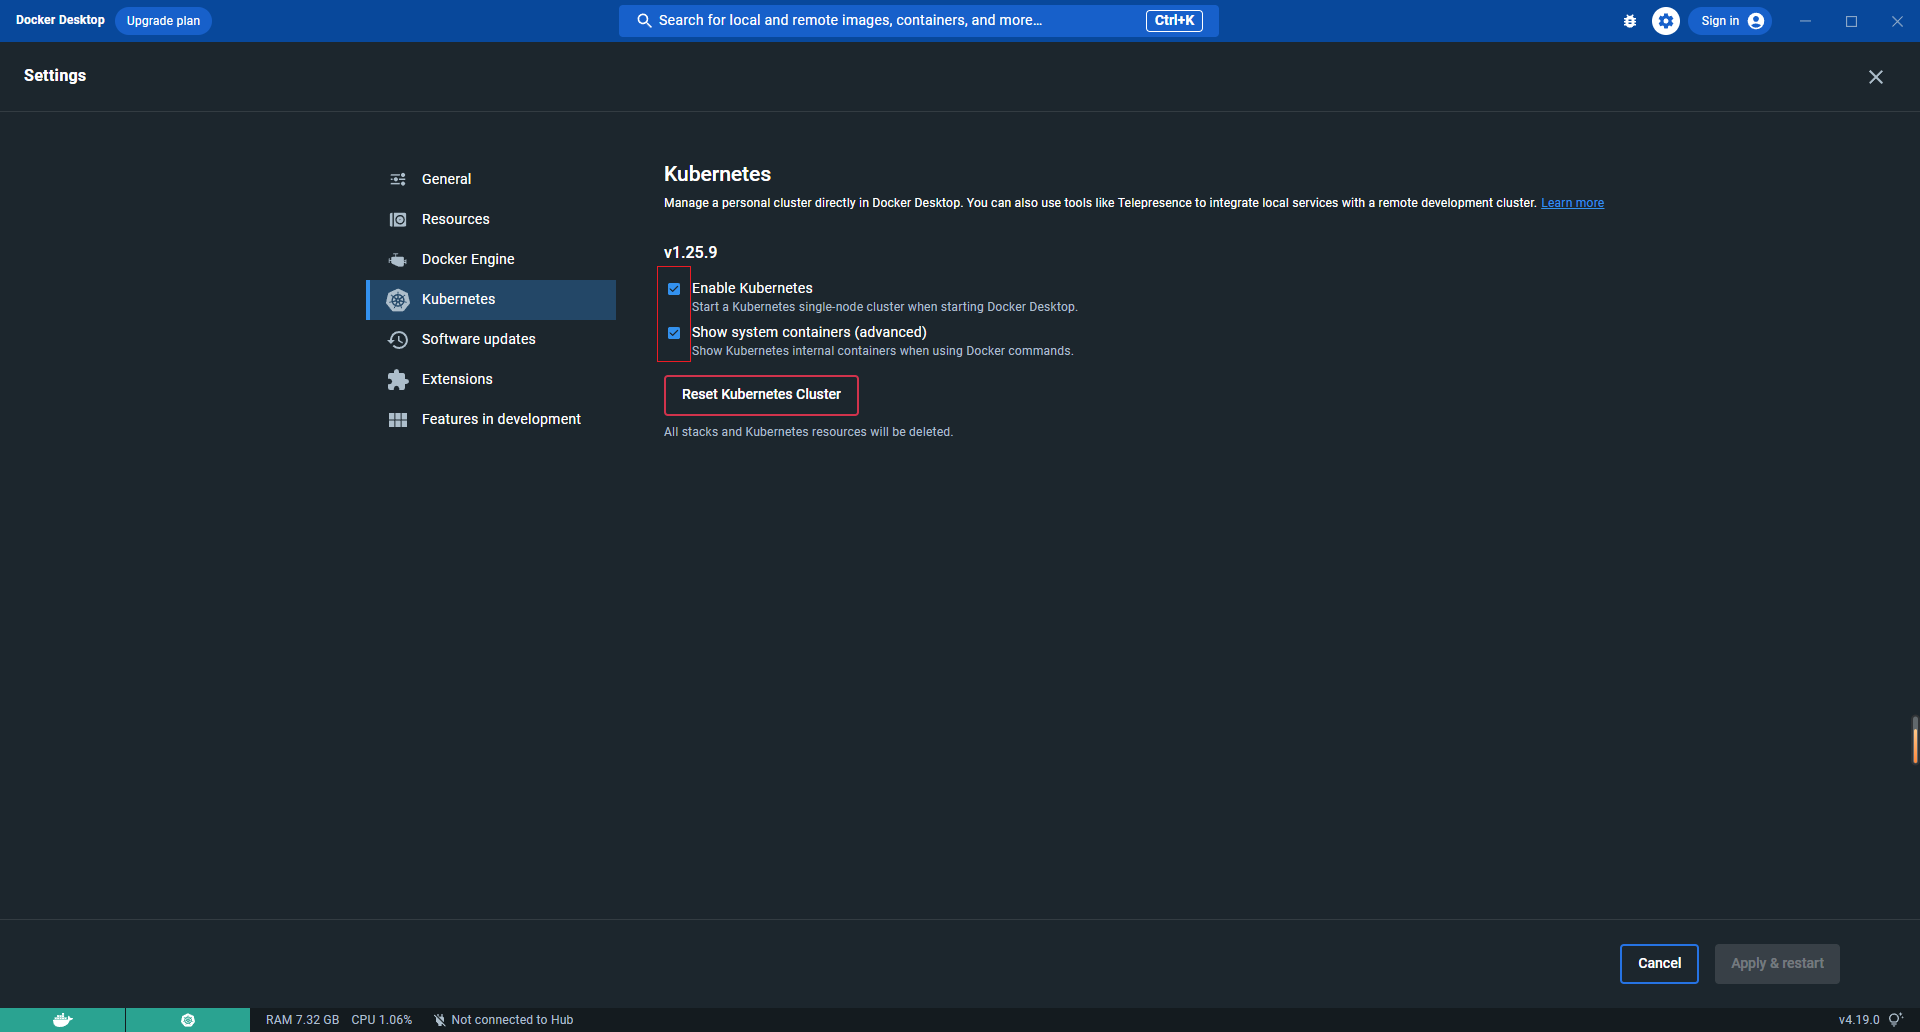Open the troubleshoot bug icon
This screenshot has height=1032, width=1920.
pos(1630,21)
